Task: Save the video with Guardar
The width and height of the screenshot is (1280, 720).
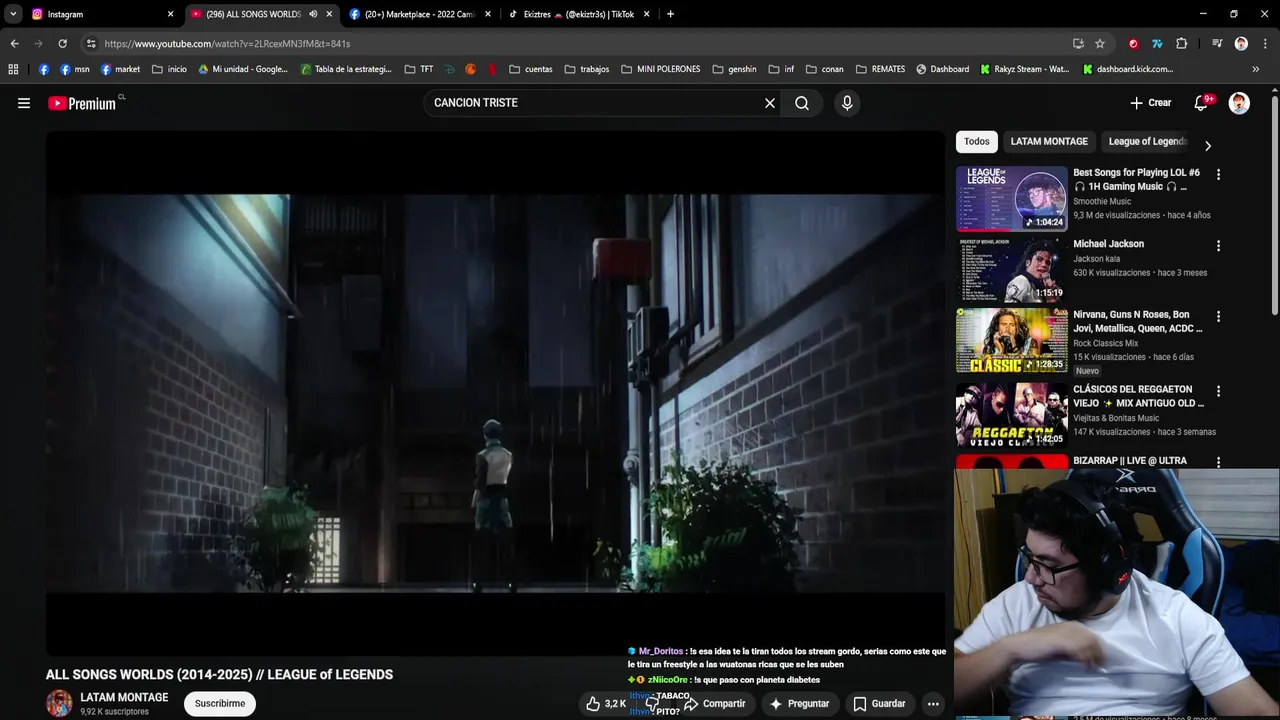Action: tap(879, 704)
